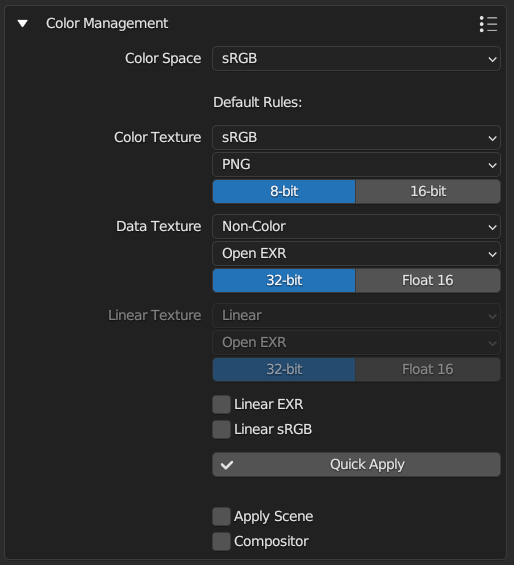The width and height of the screenshot is (514, 565).
Task: Open the panel presets list icon
Action: pyautogui.click(x=488, y=24)
